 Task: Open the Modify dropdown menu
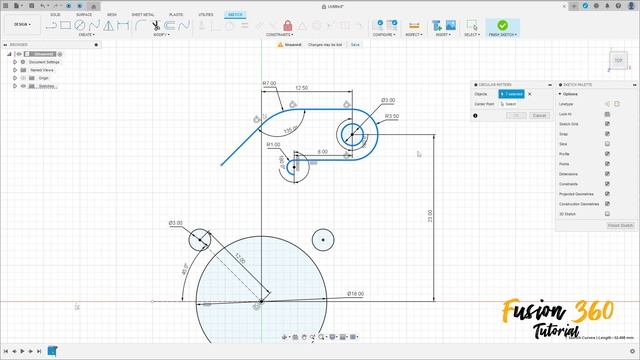161,35
